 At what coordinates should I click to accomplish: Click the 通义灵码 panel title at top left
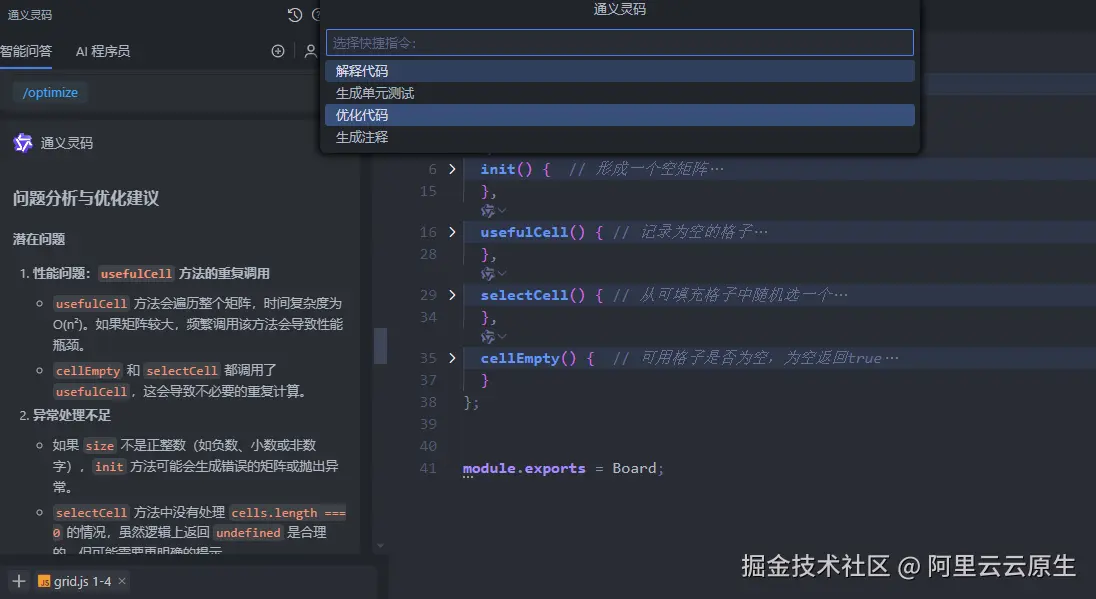pyautogui.click(x=30, y=15)
